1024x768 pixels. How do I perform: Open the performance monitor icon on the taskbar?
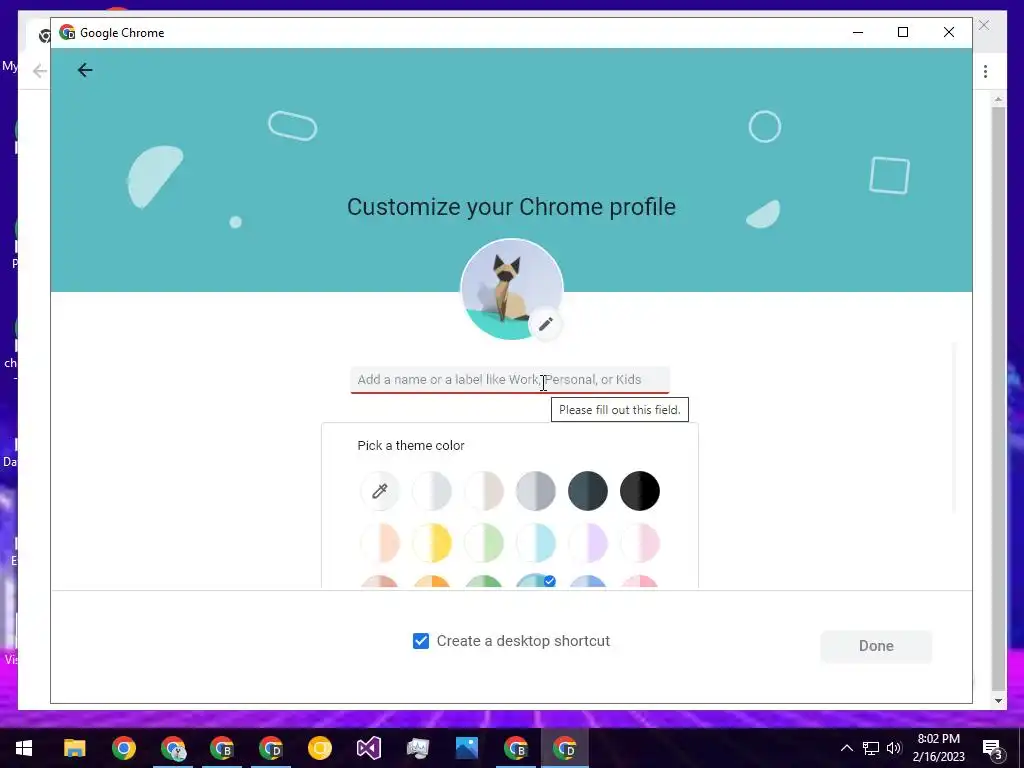pos(417,748)
